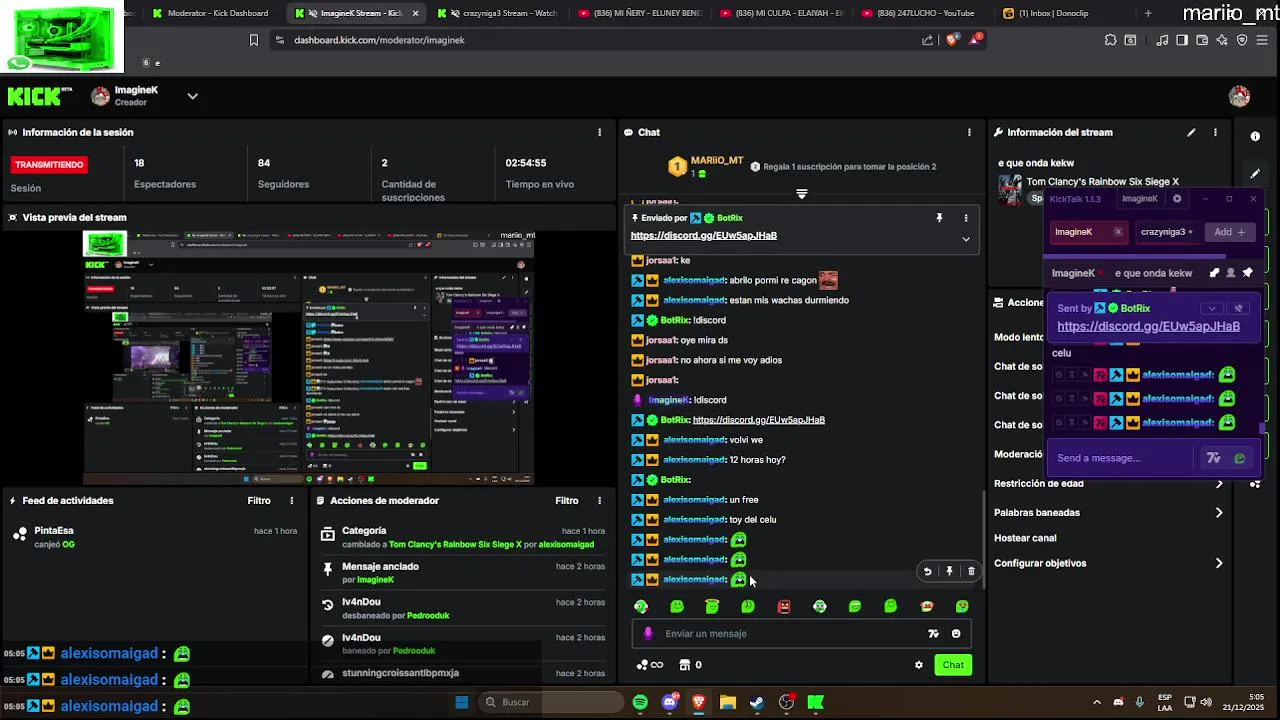Open the discord.gg link in KickTalk pinned message
This screenshot has width=1280, height=720.
1148,326
